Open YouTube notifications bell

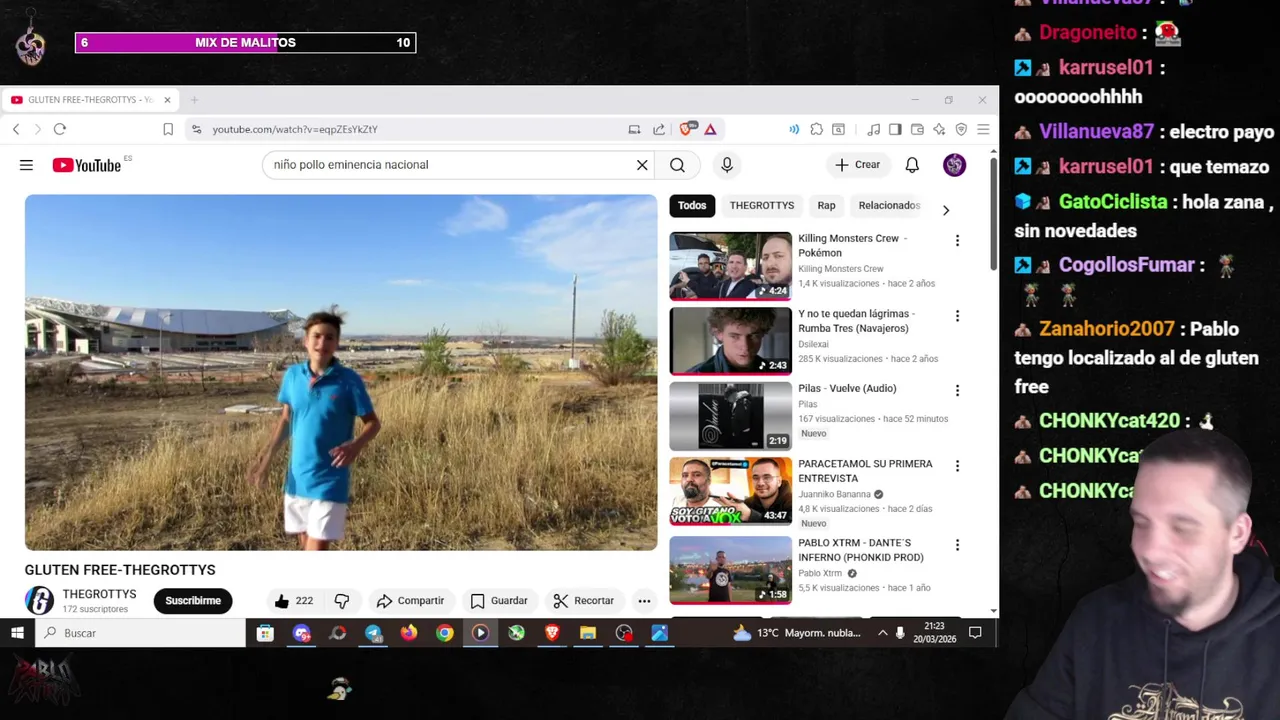912,165
